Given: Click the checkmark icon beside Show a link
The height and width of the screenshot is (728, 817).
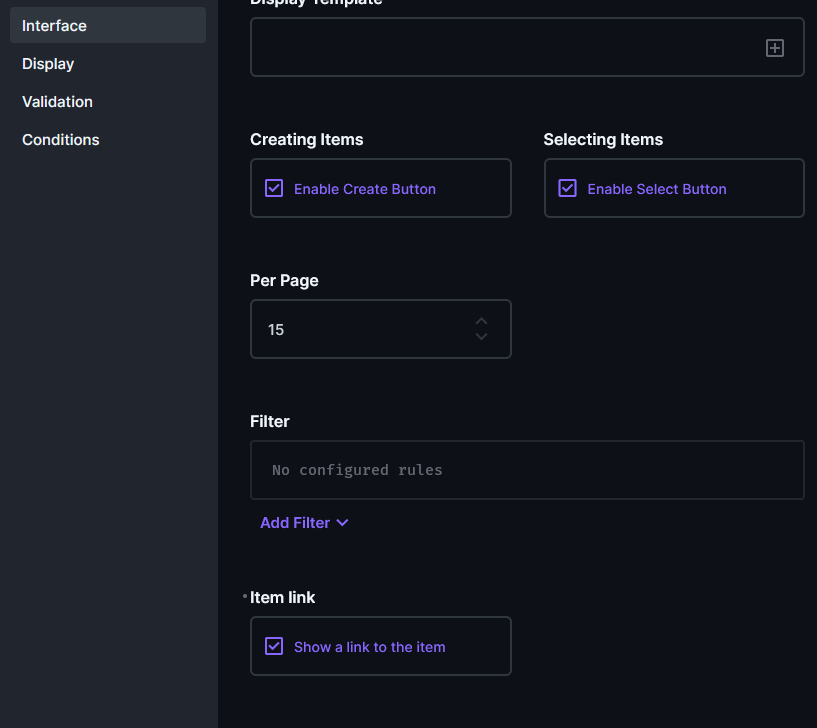Looking at the screenshot, I should click(x=273, y=646).
